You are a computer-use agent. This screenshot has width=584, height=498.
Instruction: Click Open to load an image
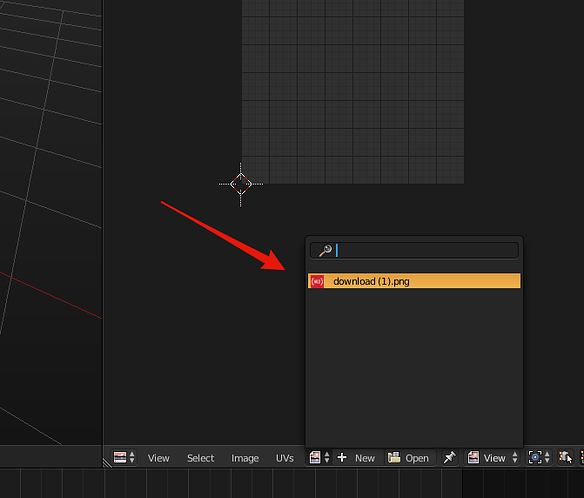coord(409,458)
